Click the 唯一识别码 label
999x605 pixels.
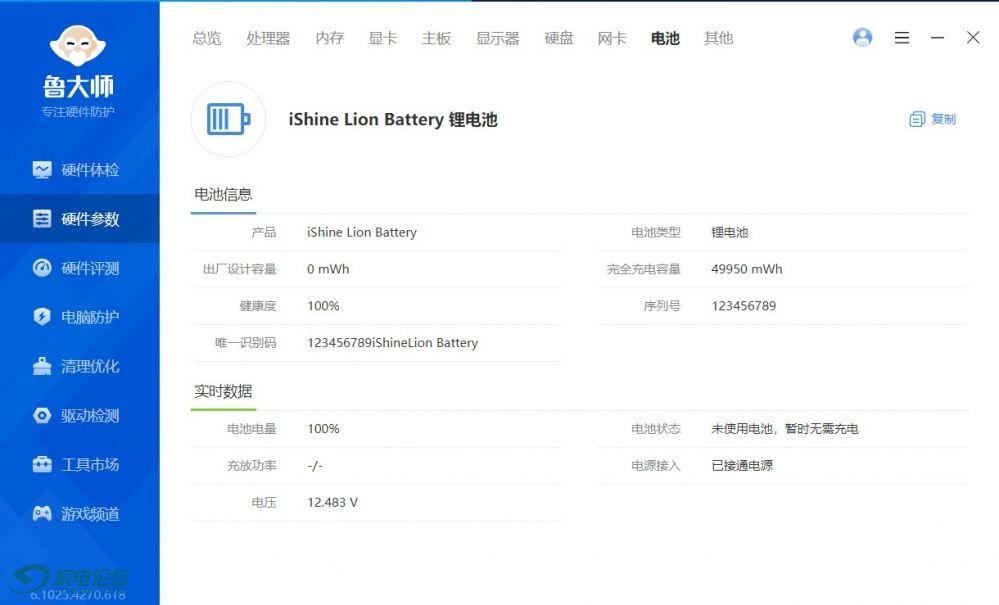coord(245,343)
